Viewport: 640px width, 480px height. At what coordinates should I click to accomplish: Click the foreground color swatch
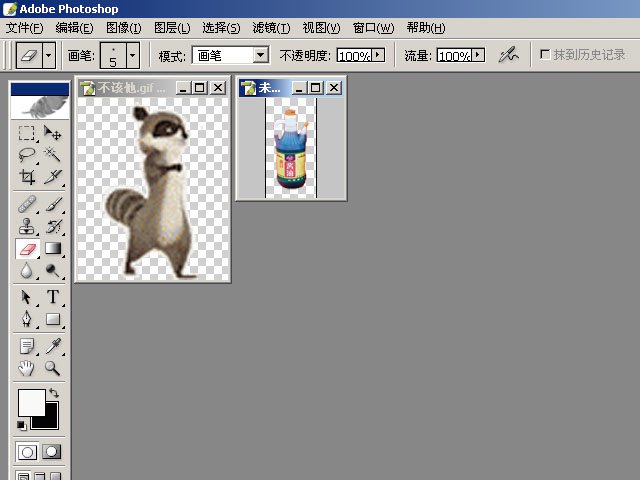click(x=31, y=402)
